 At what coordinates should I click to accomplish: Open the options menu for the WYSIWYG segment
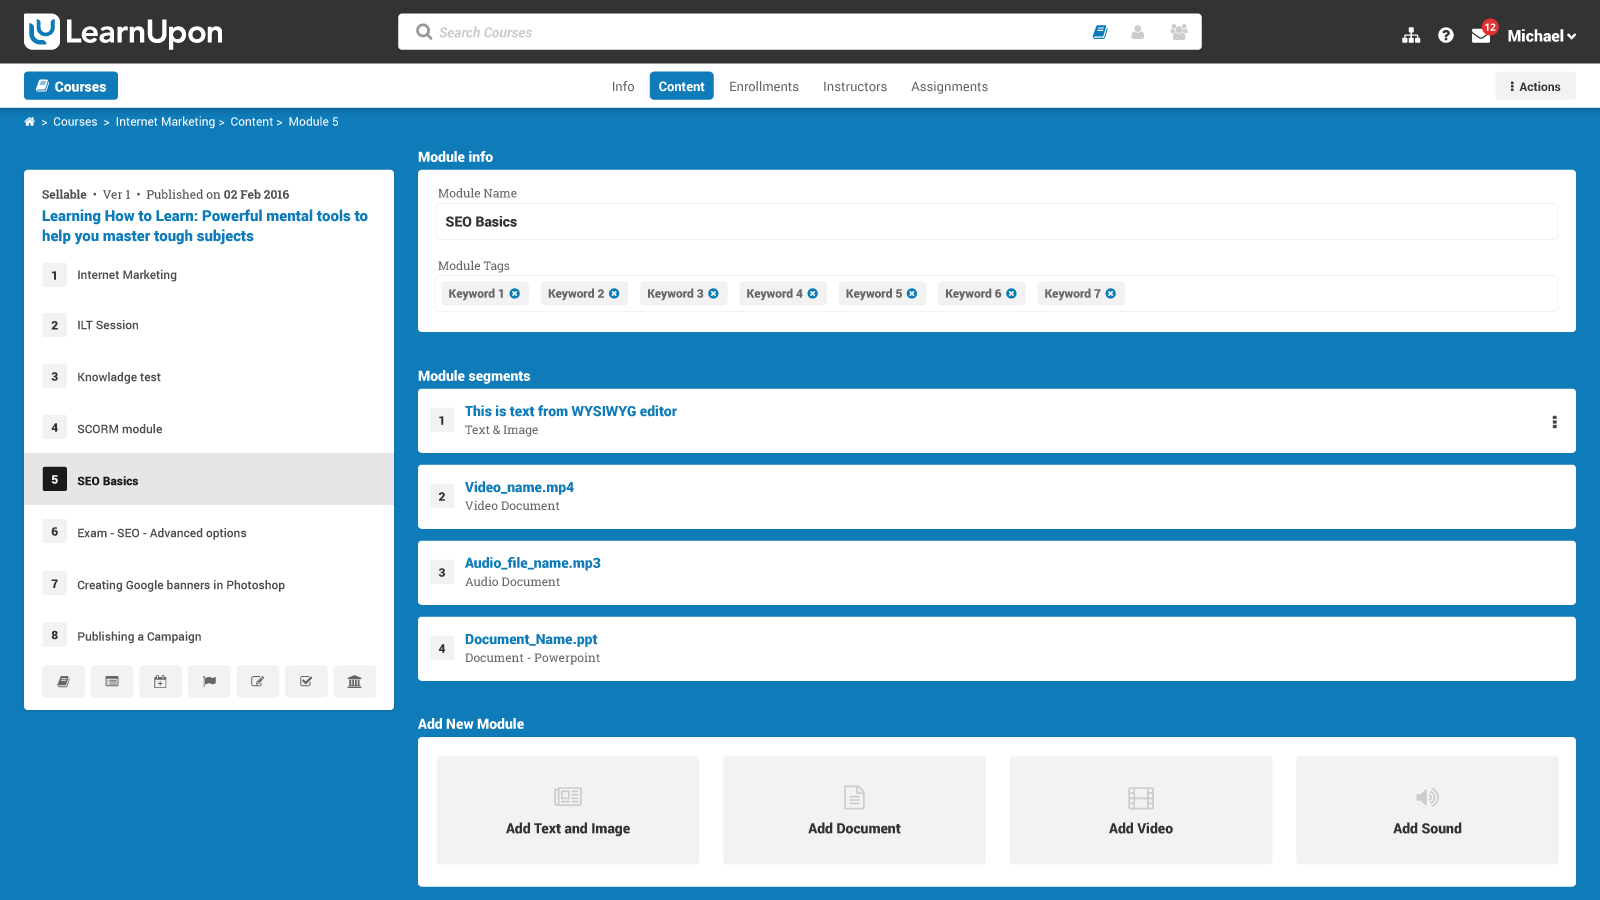tap(1553, 422)
